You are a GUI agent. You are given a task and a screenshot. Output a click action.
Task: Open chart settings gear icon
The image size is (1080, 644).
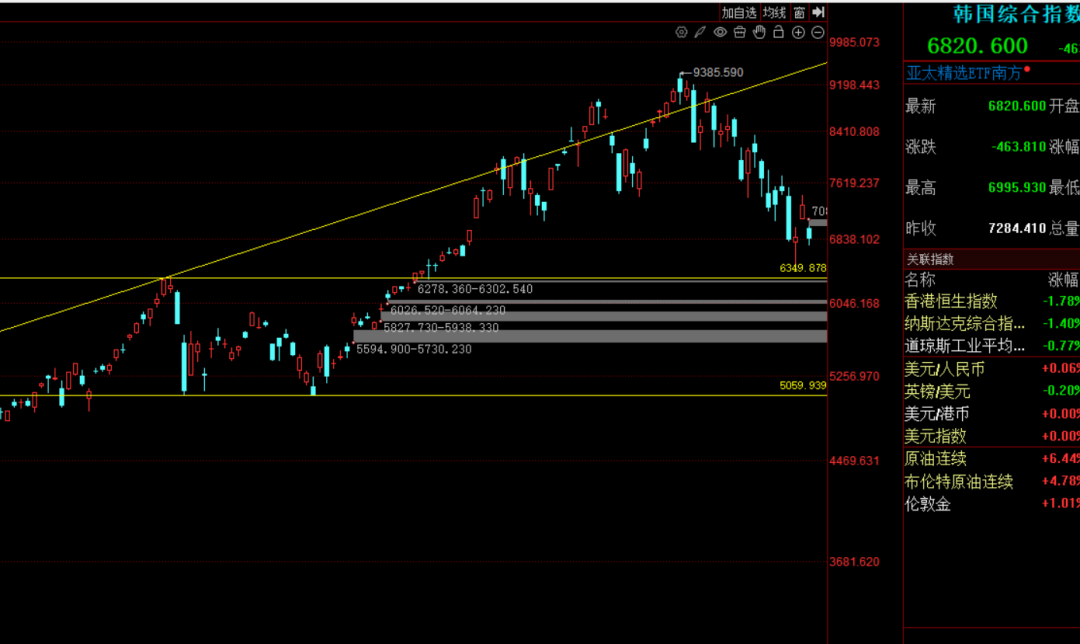[681, 32]
